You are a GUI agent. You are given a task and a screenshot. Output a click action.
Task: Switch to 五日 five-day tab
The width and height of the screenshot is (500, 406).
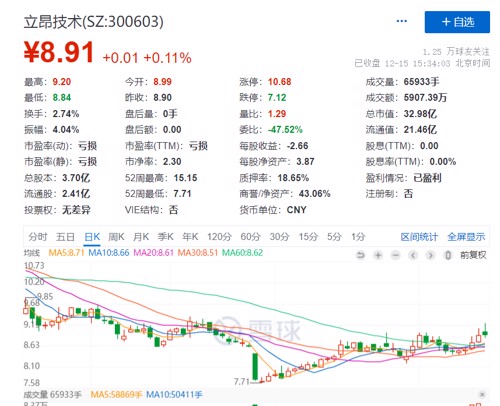65,237
